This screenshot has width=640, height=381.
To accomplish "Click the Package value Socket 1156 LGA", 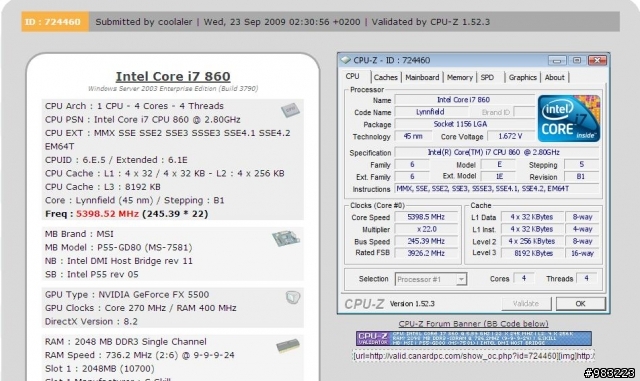I will point(464,124).
